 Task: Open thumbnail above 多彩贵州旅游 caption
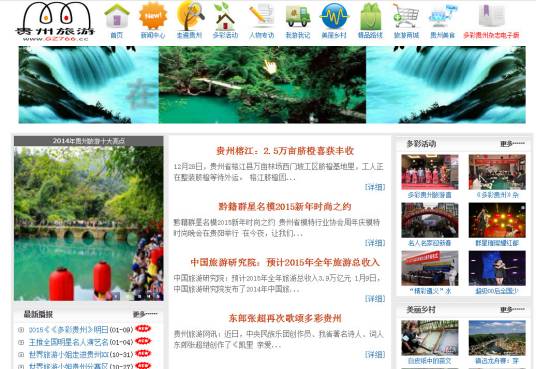tap(430, 172)
